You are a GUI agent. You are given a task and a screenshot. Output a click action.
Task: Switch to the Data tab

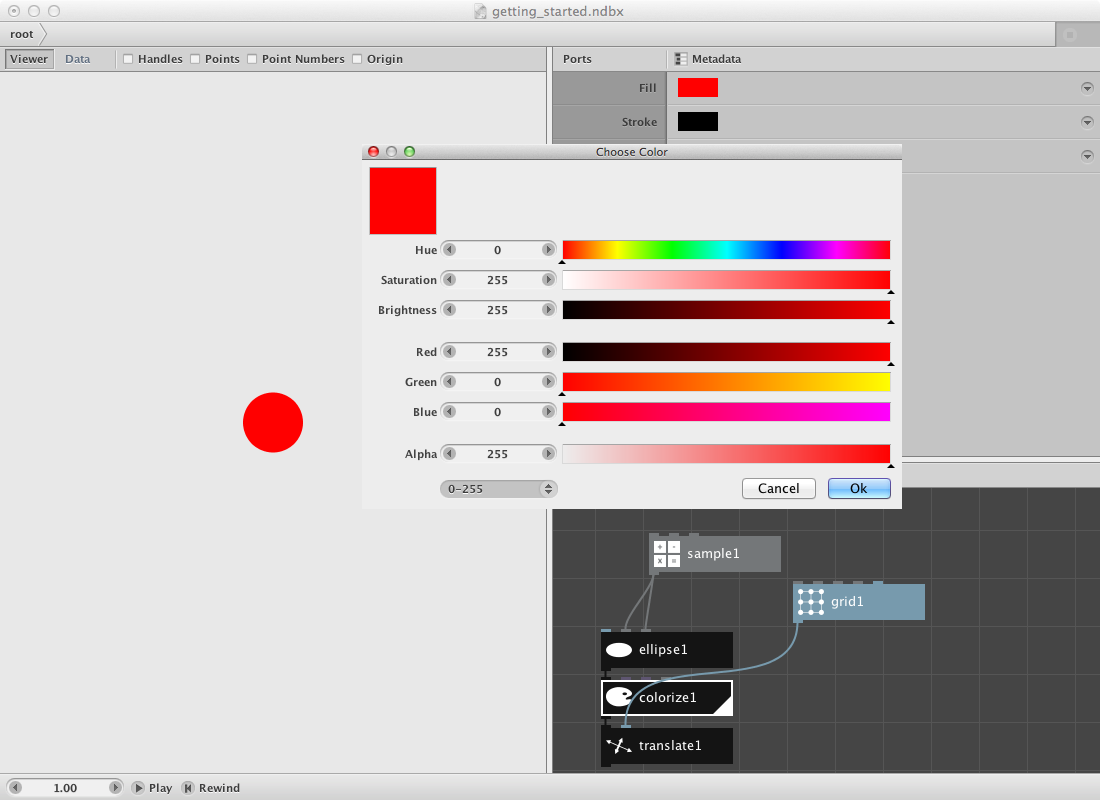click(x=77, y=58)
